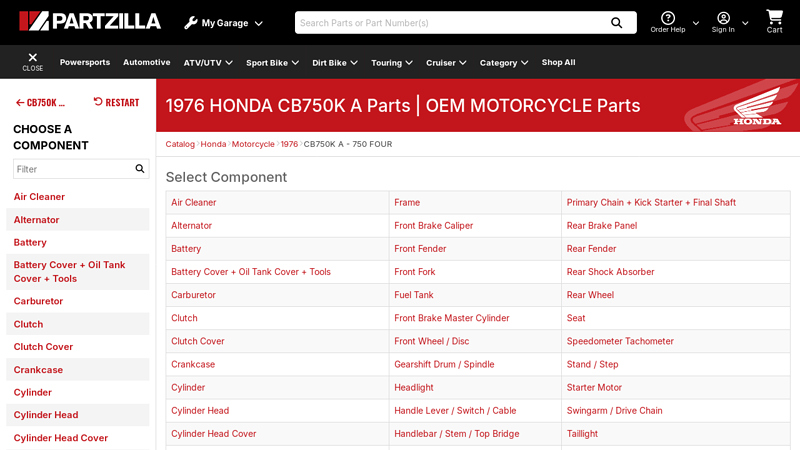Close the navigation with X icon

[x=33, y=57]
